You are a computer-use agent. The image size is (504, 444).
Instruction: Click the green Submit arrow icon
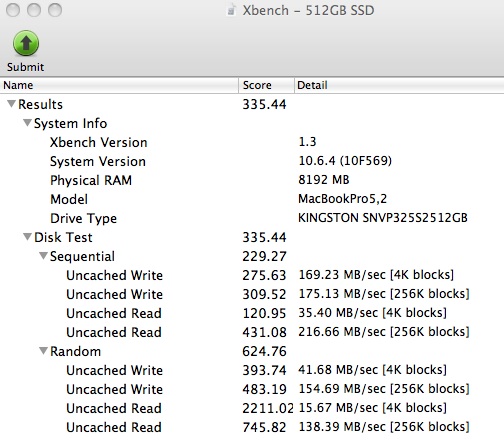point(26,43)
